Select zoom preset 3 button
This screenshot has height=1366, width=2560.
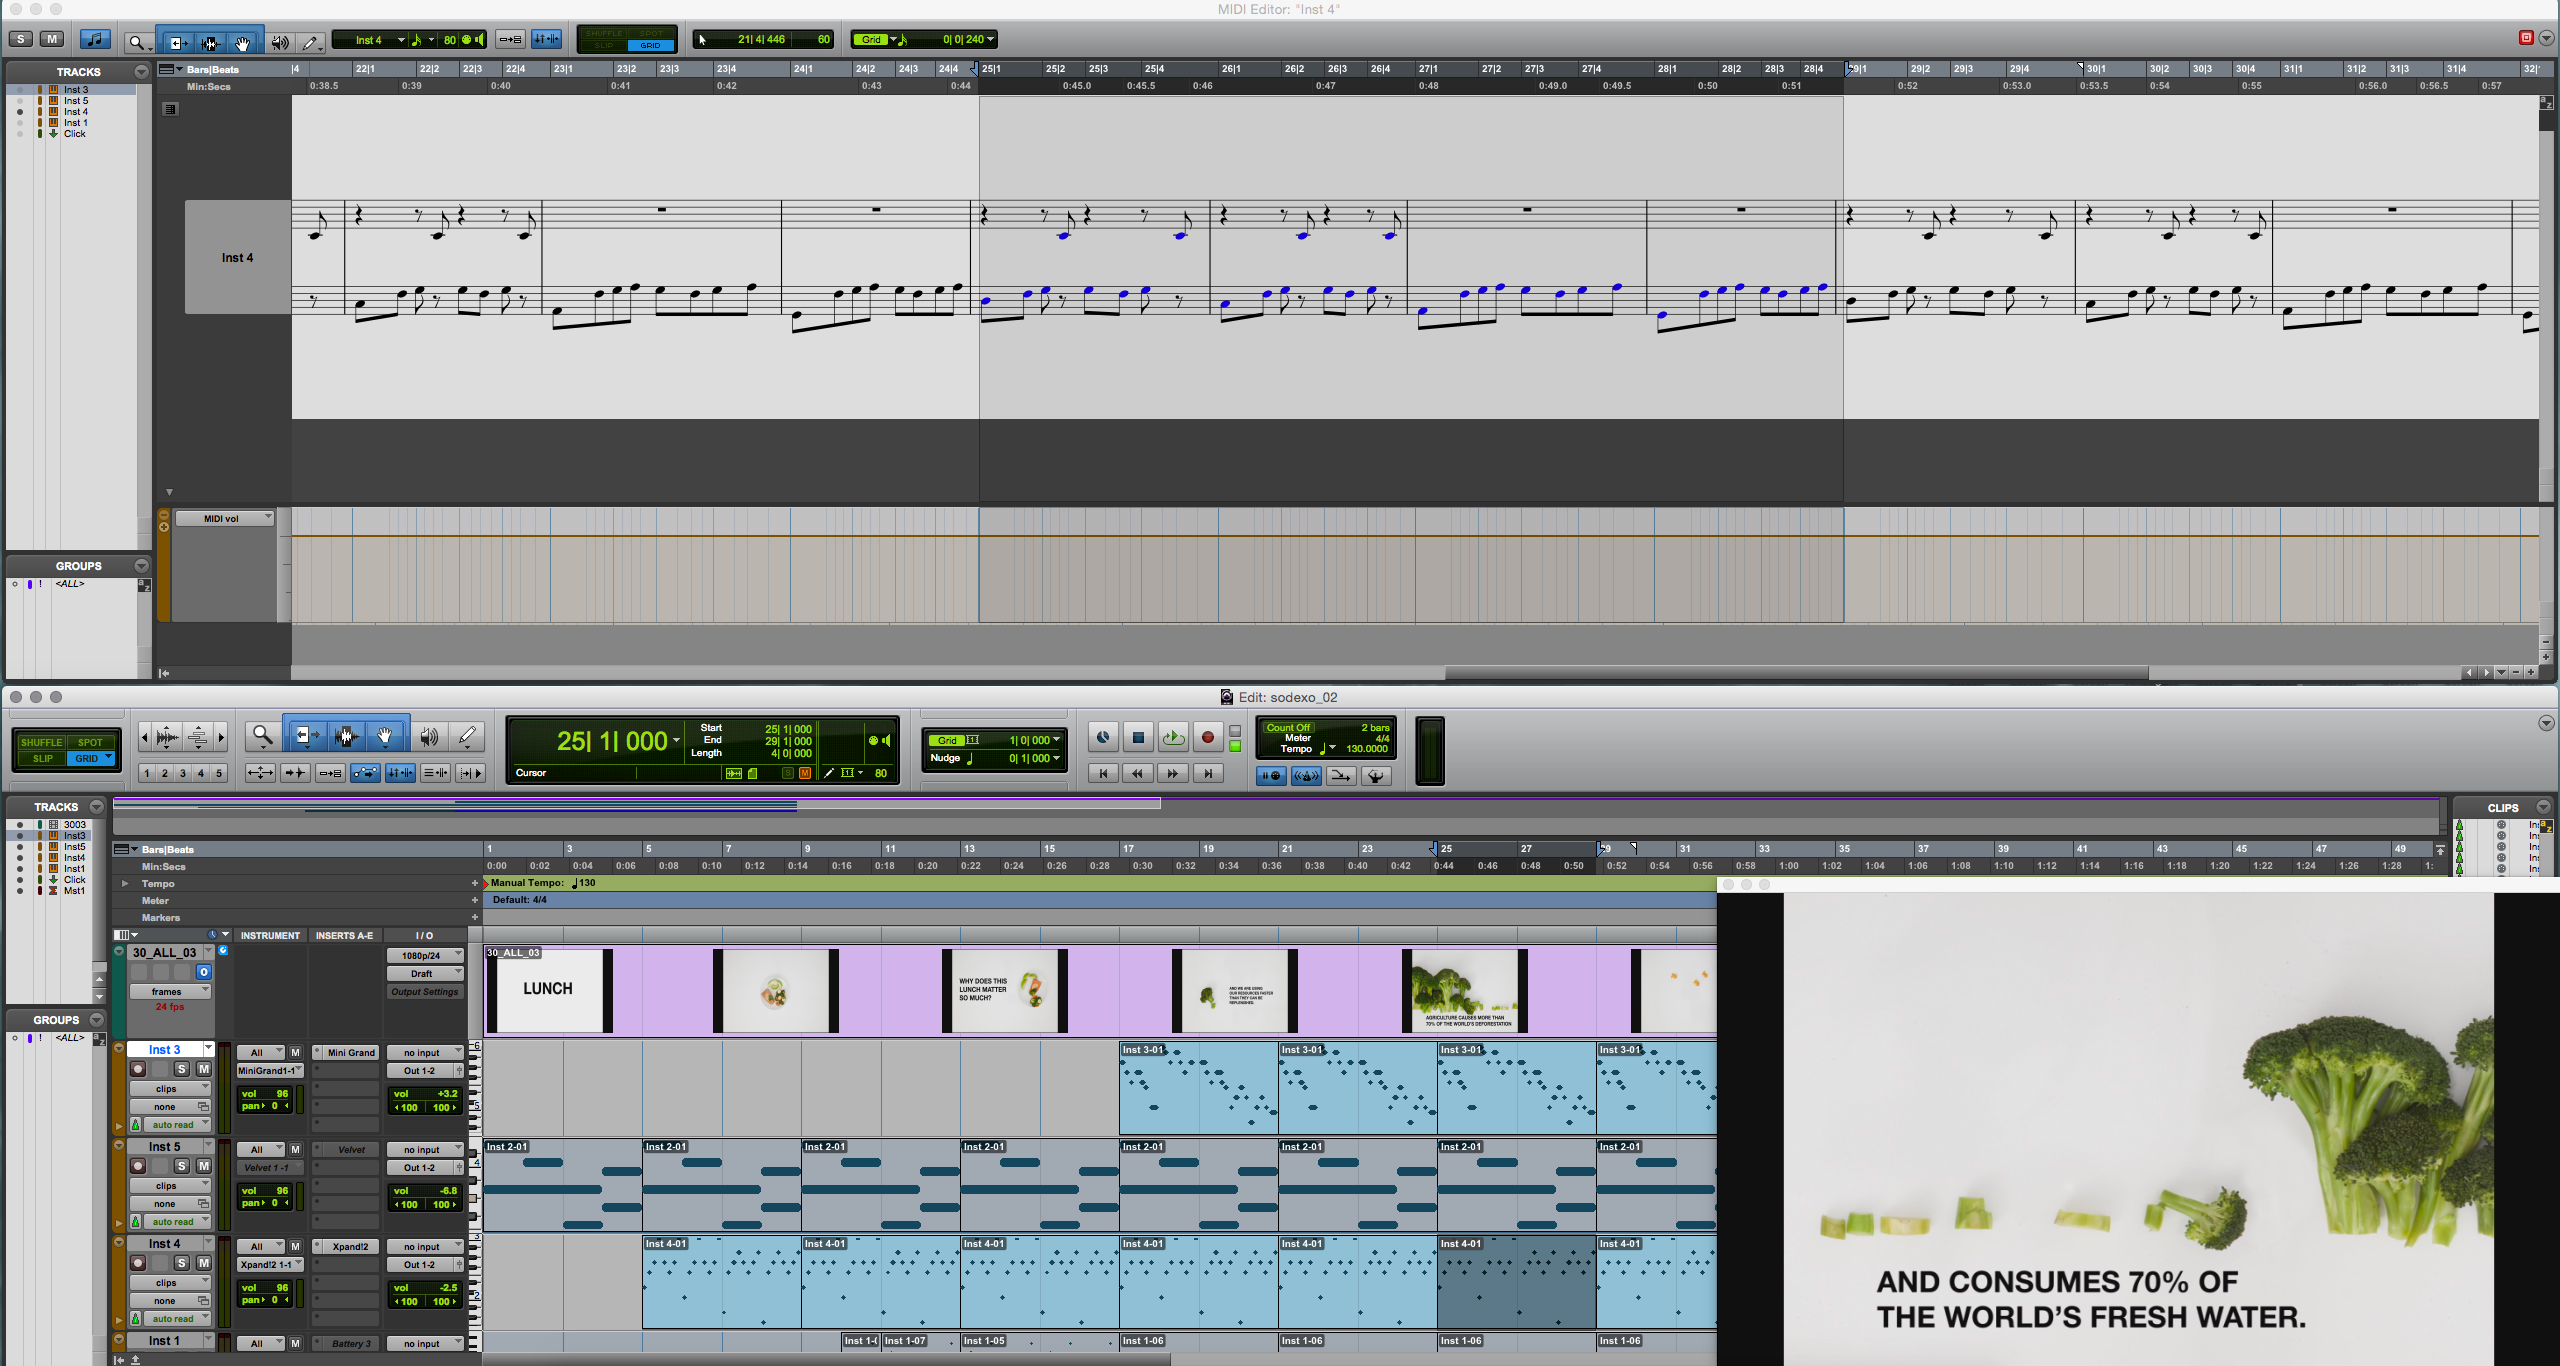[x=182, y=773]
